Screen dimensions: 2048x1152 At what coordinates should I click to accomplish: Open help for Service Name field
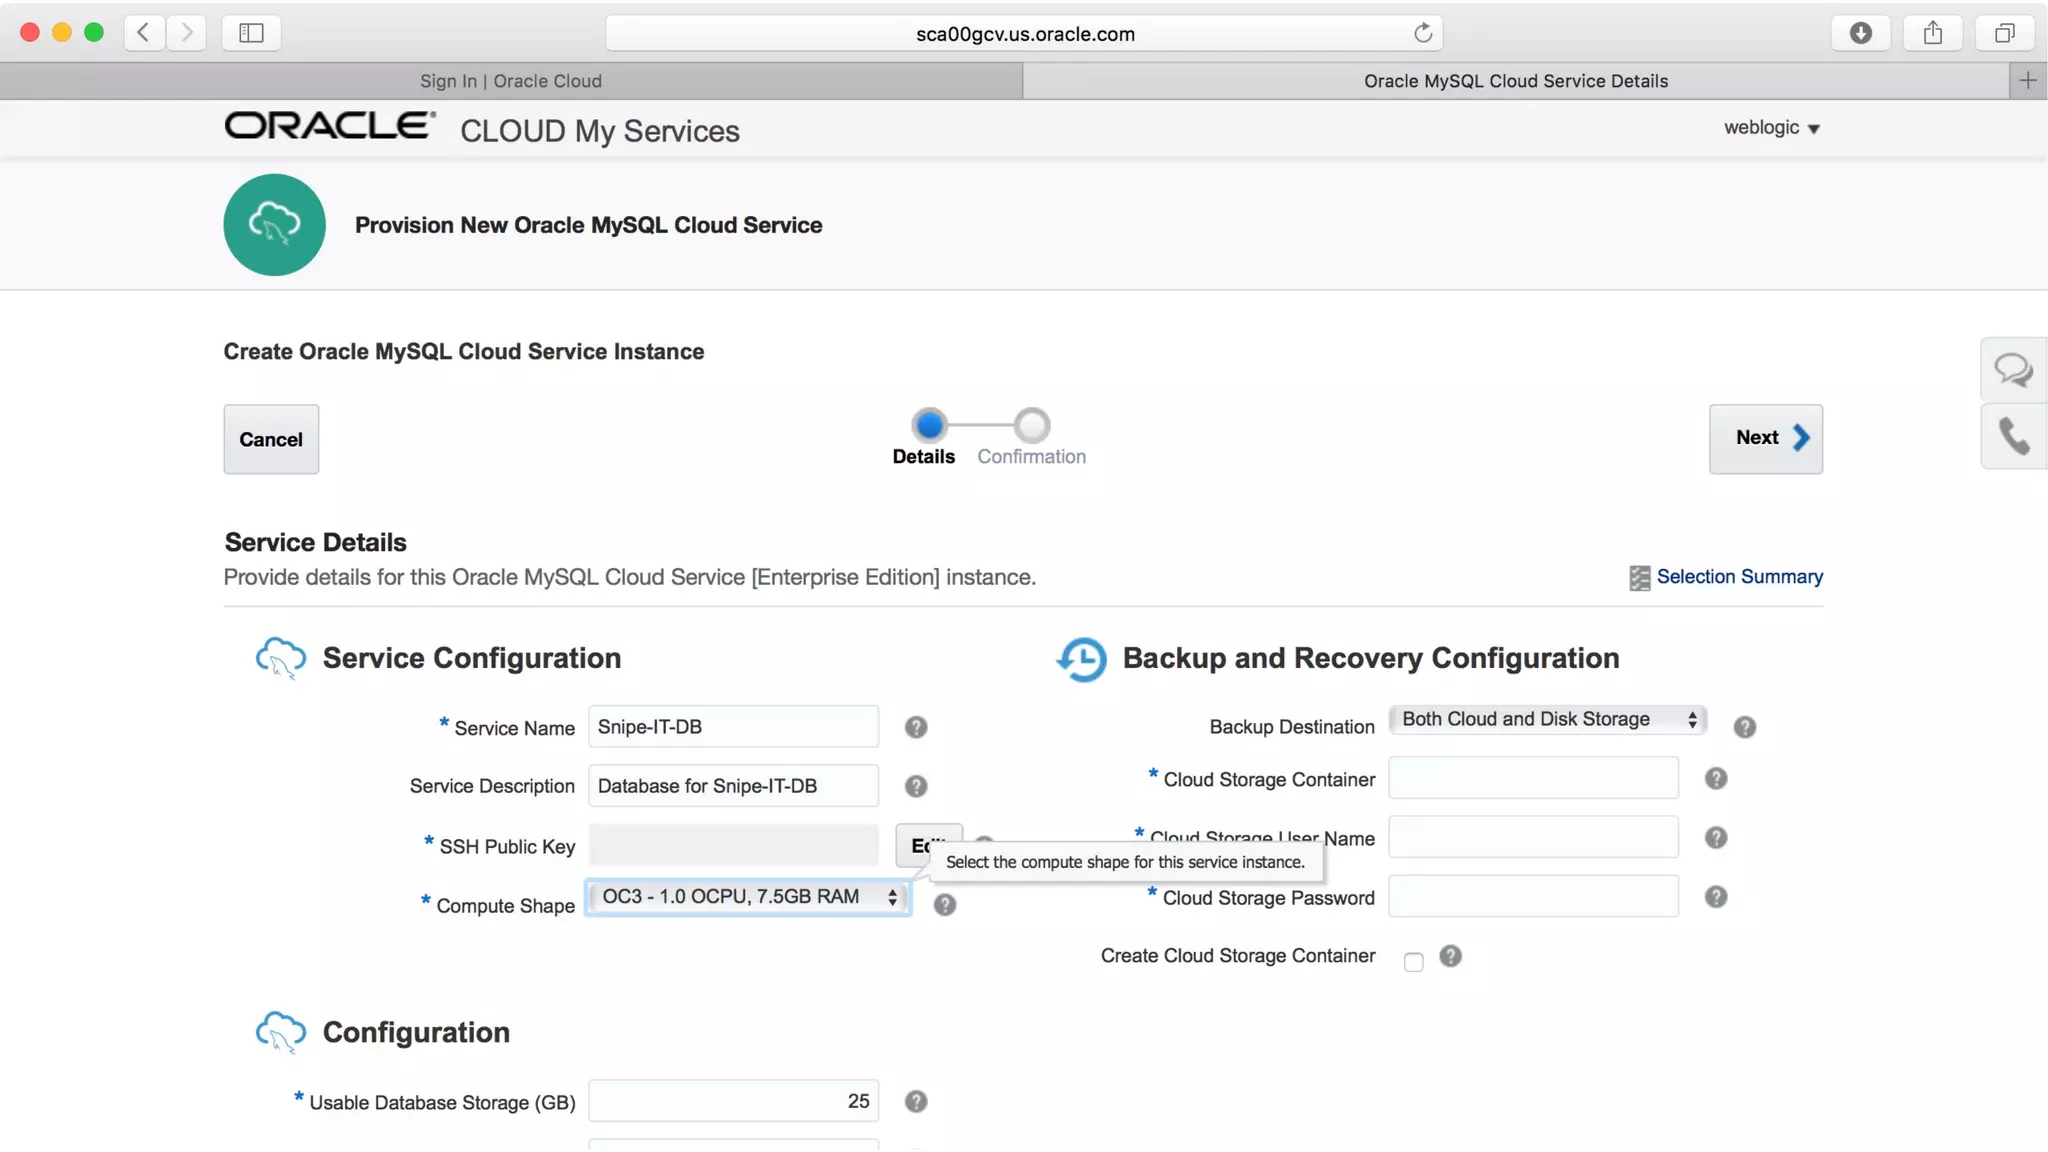click(915, 727)
